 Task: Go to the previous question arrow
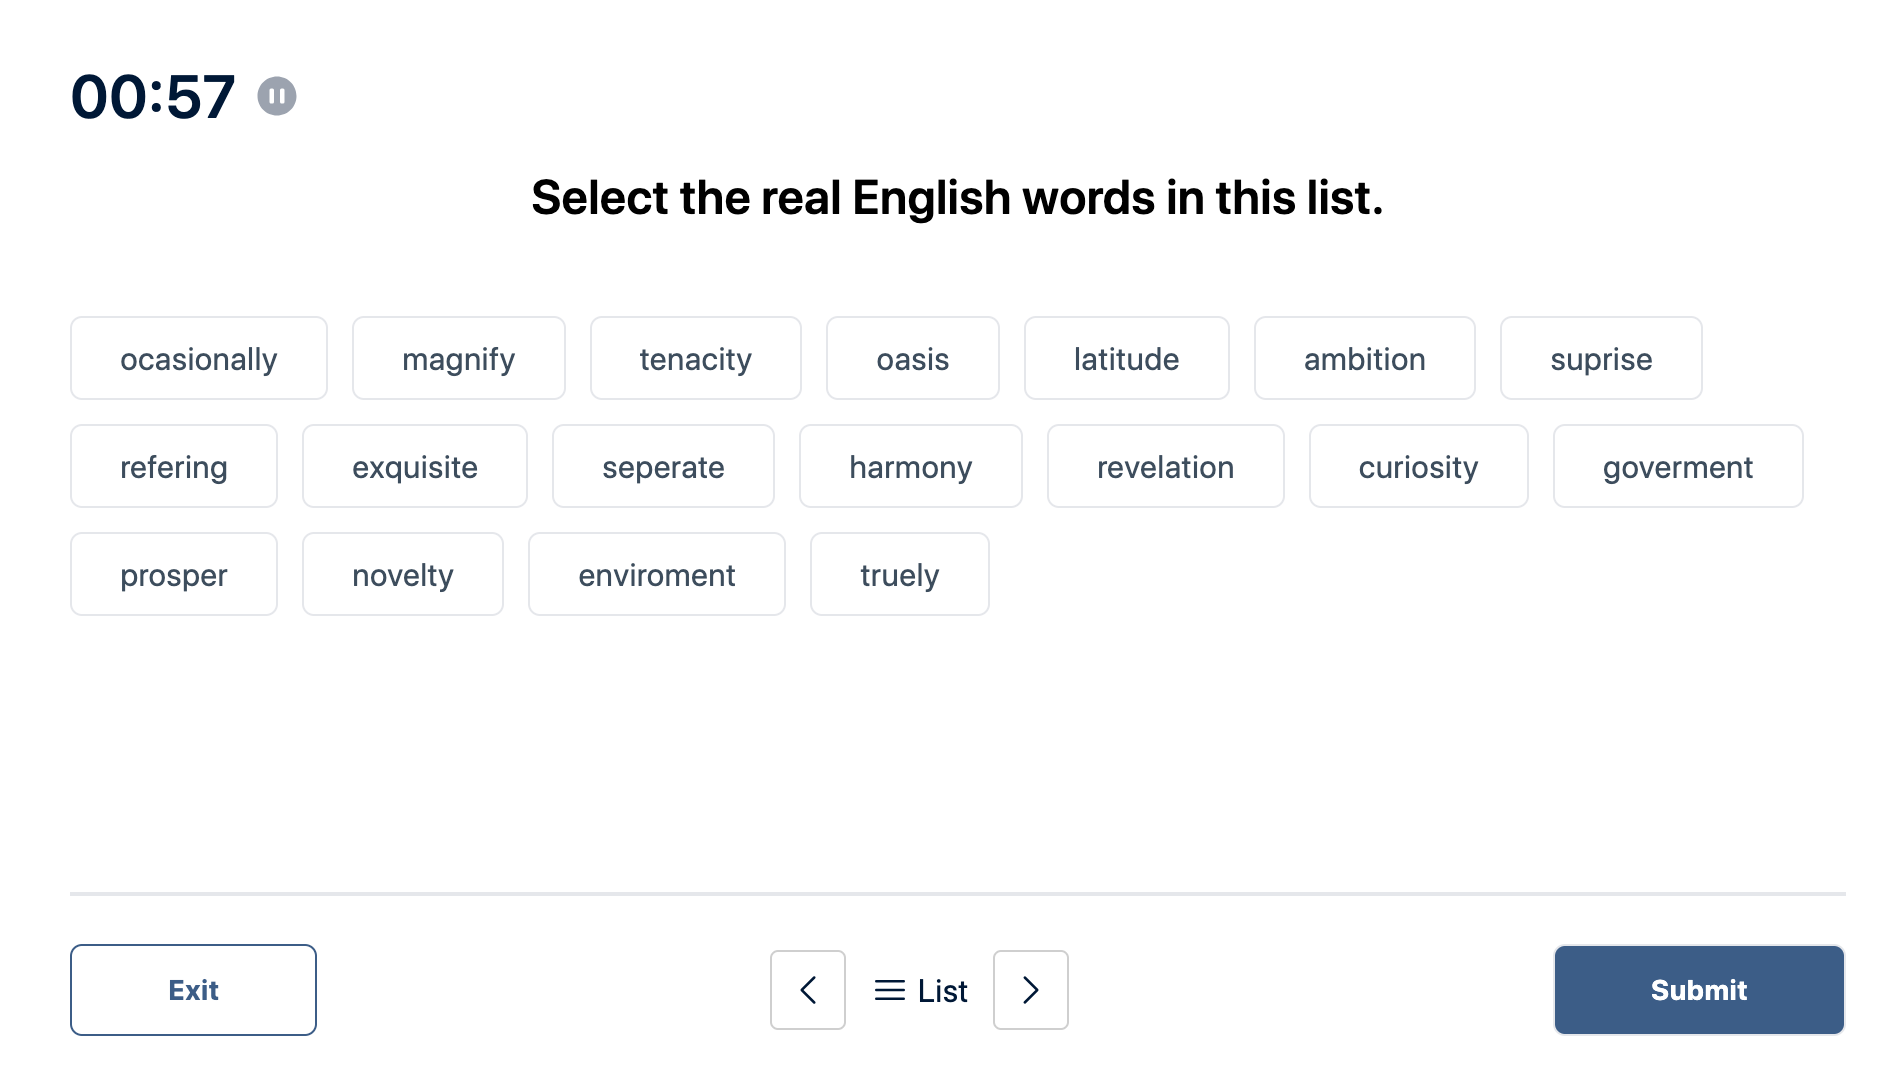[808, 990]
